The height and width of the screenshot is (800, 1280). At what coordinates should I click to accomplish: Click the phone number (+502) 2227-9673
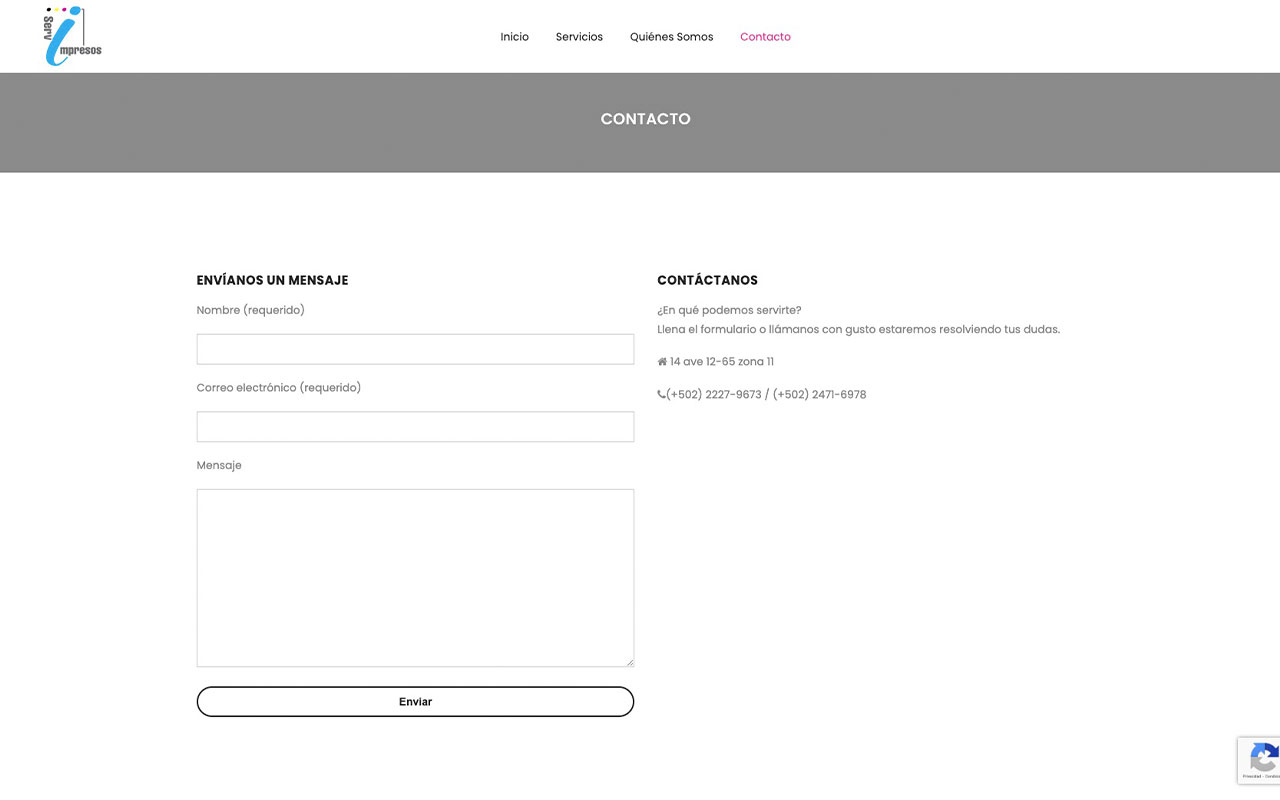click(x=714, y=395)
